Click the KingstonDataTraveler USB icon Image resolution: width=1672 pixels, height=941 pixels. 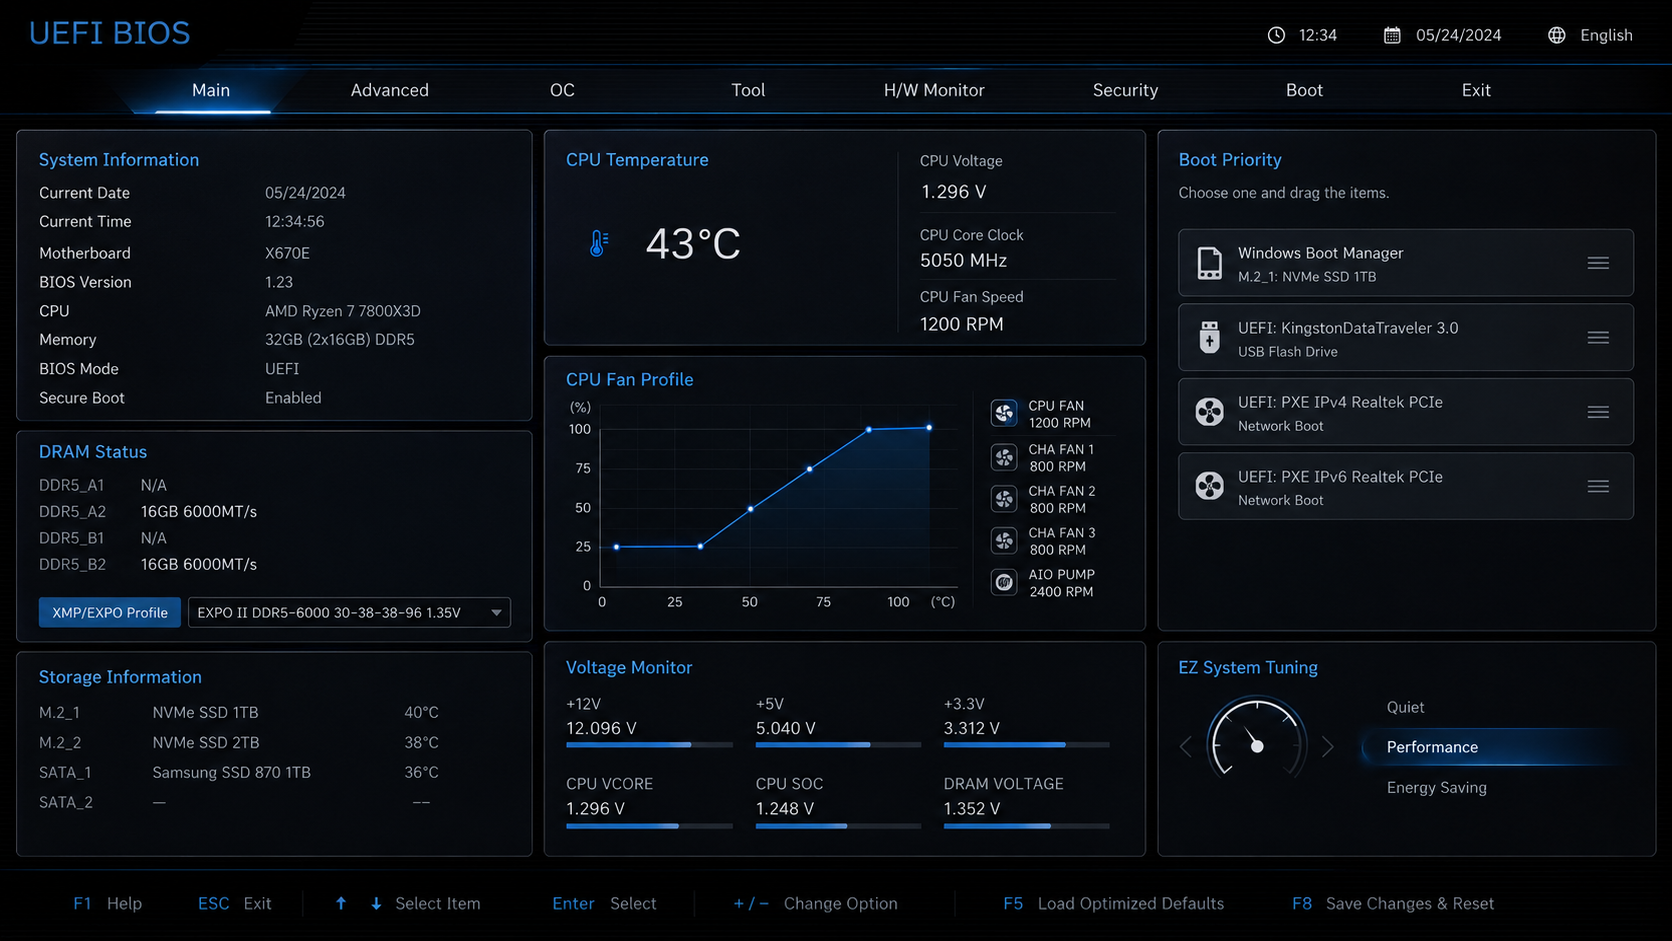(1209, 337)
